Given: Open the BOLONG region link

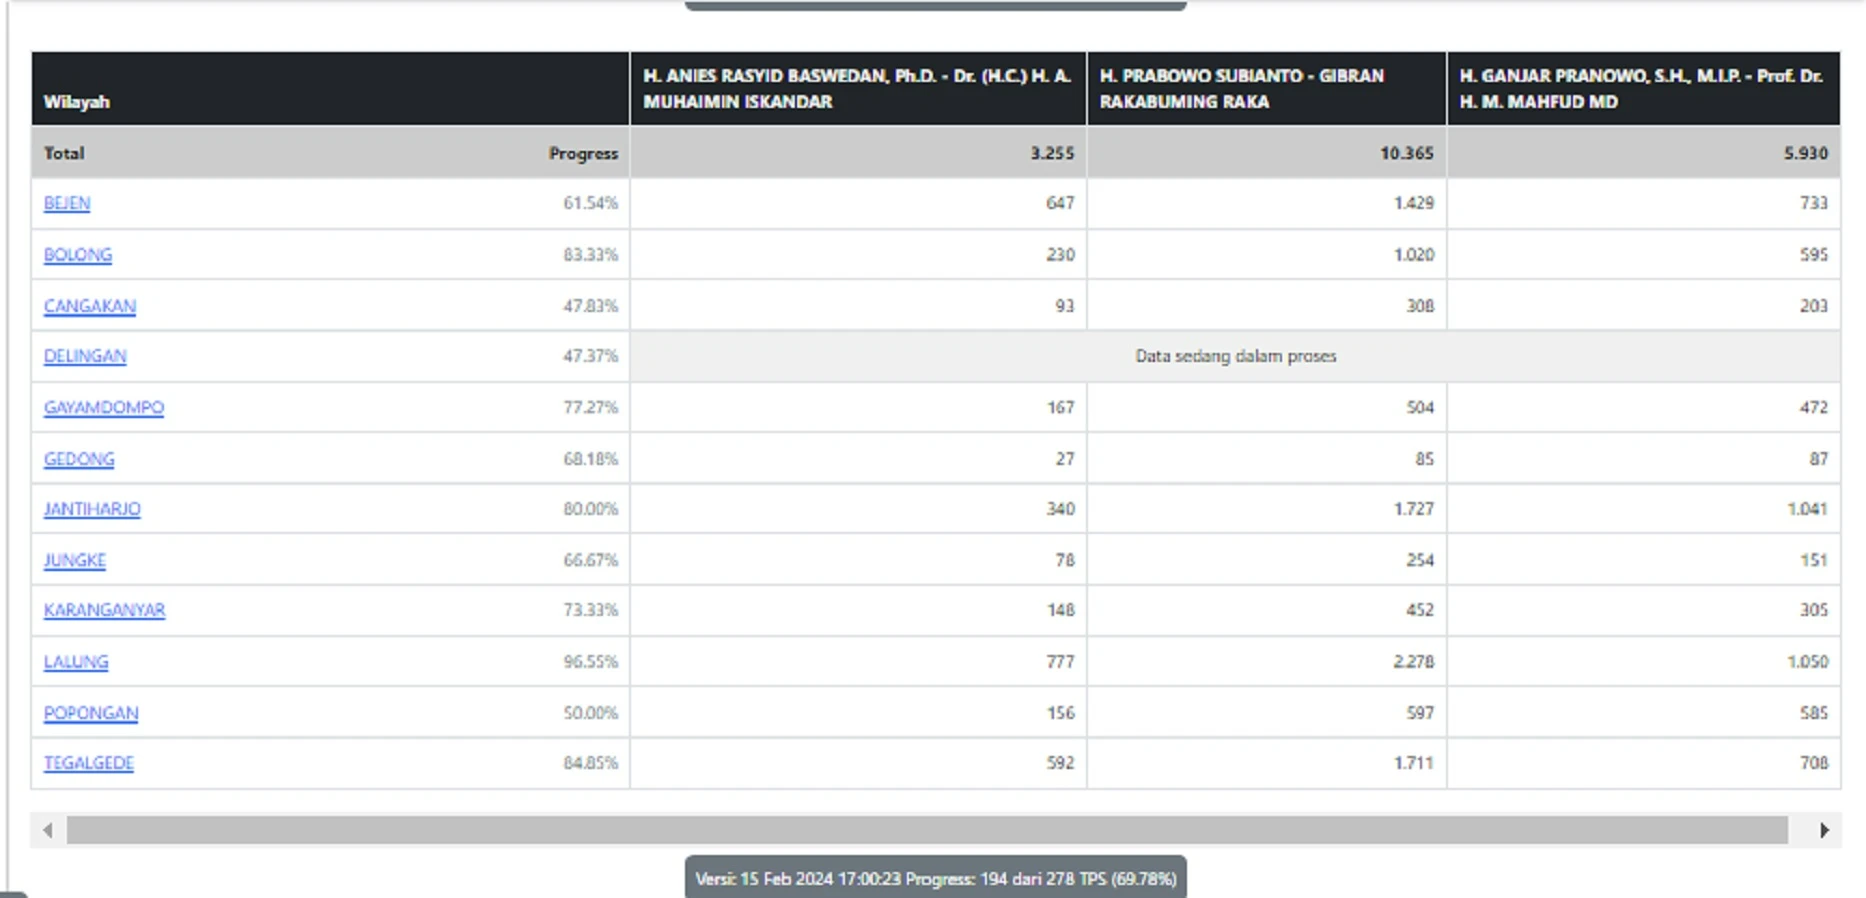Looking at the screenshot, I should tap(78, 255).
